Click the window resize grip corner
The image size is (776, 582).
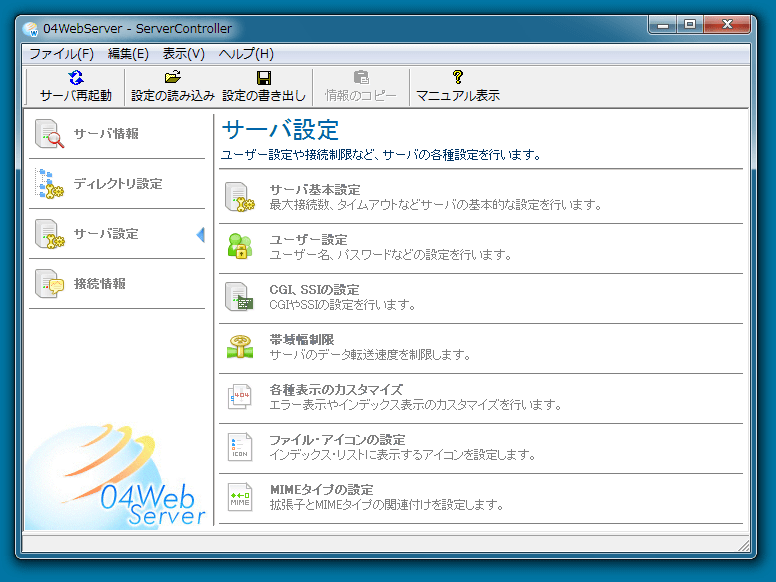tap(743, 545)
